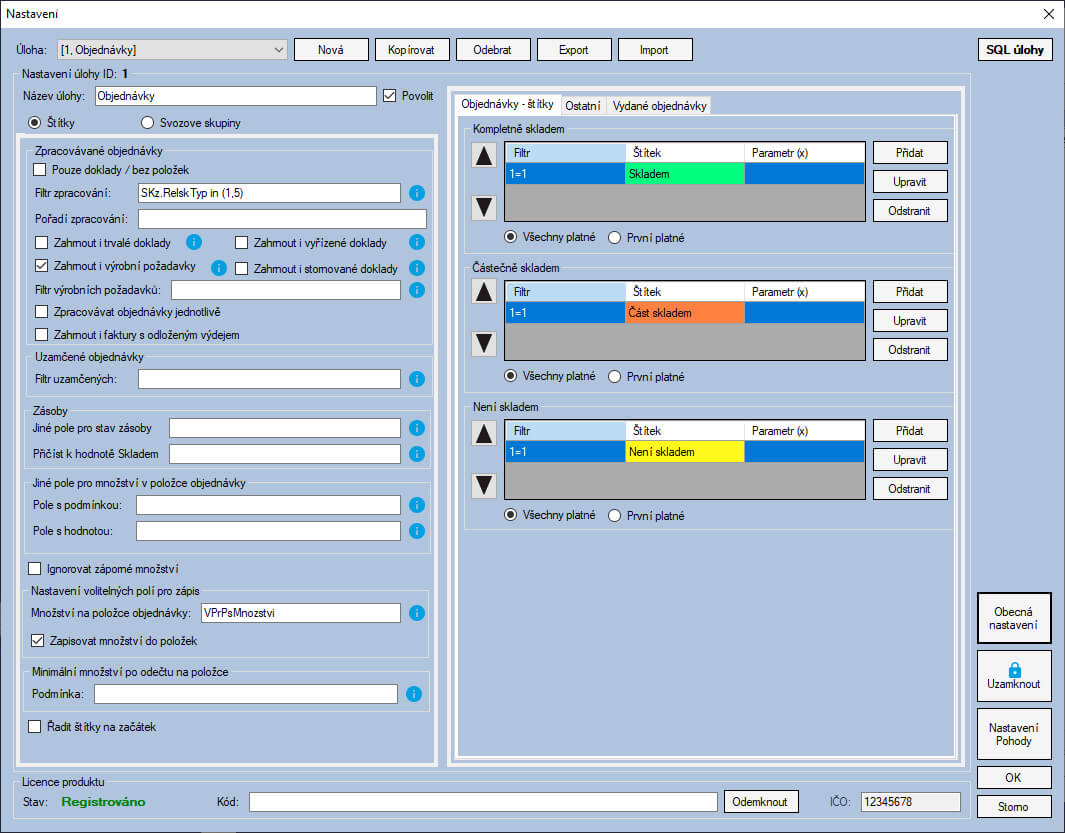Move filter up in Kompletně skladem list

(484, 155)
